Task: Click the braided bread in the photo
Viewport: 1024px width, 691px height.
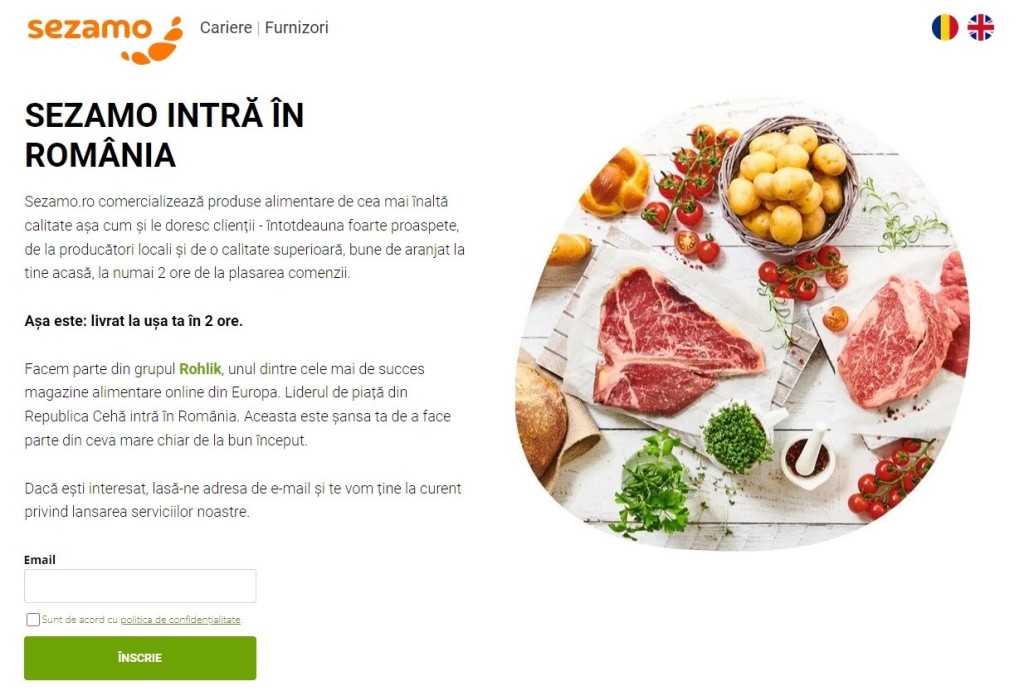Action: point(615,182)
